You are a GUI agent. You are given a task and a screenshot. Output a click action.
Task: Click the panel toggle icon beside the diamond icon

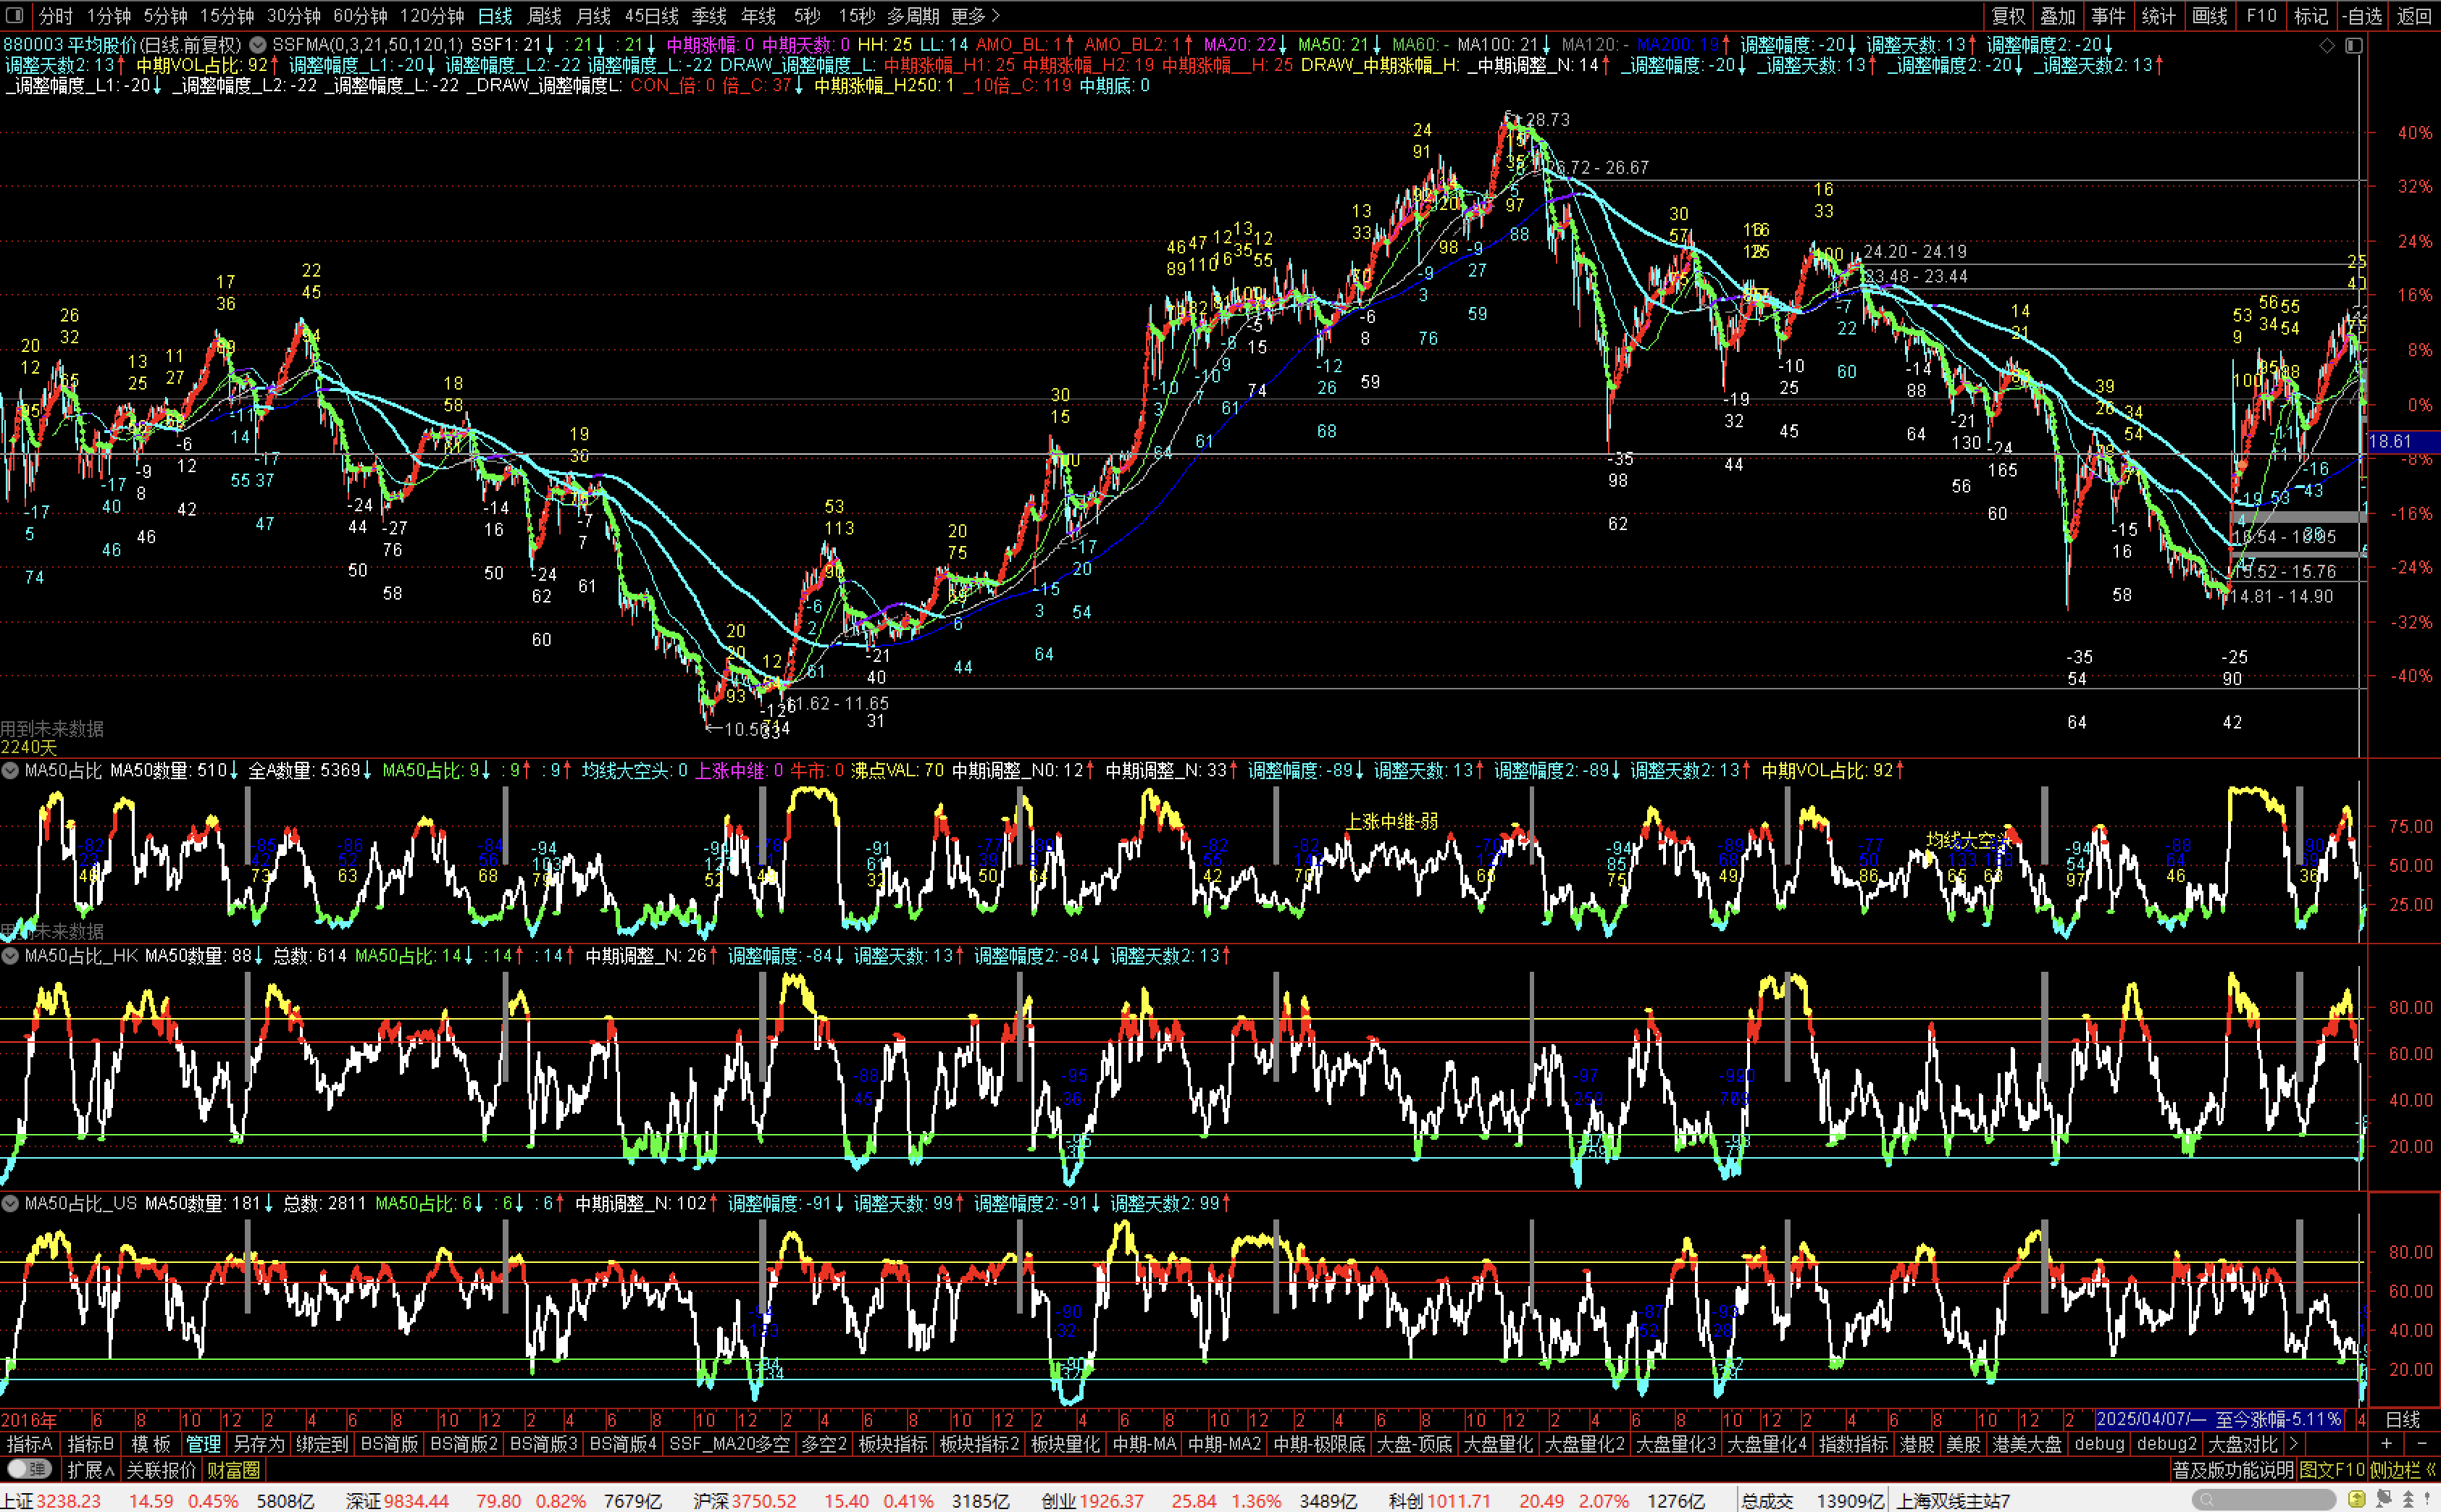2353,45
